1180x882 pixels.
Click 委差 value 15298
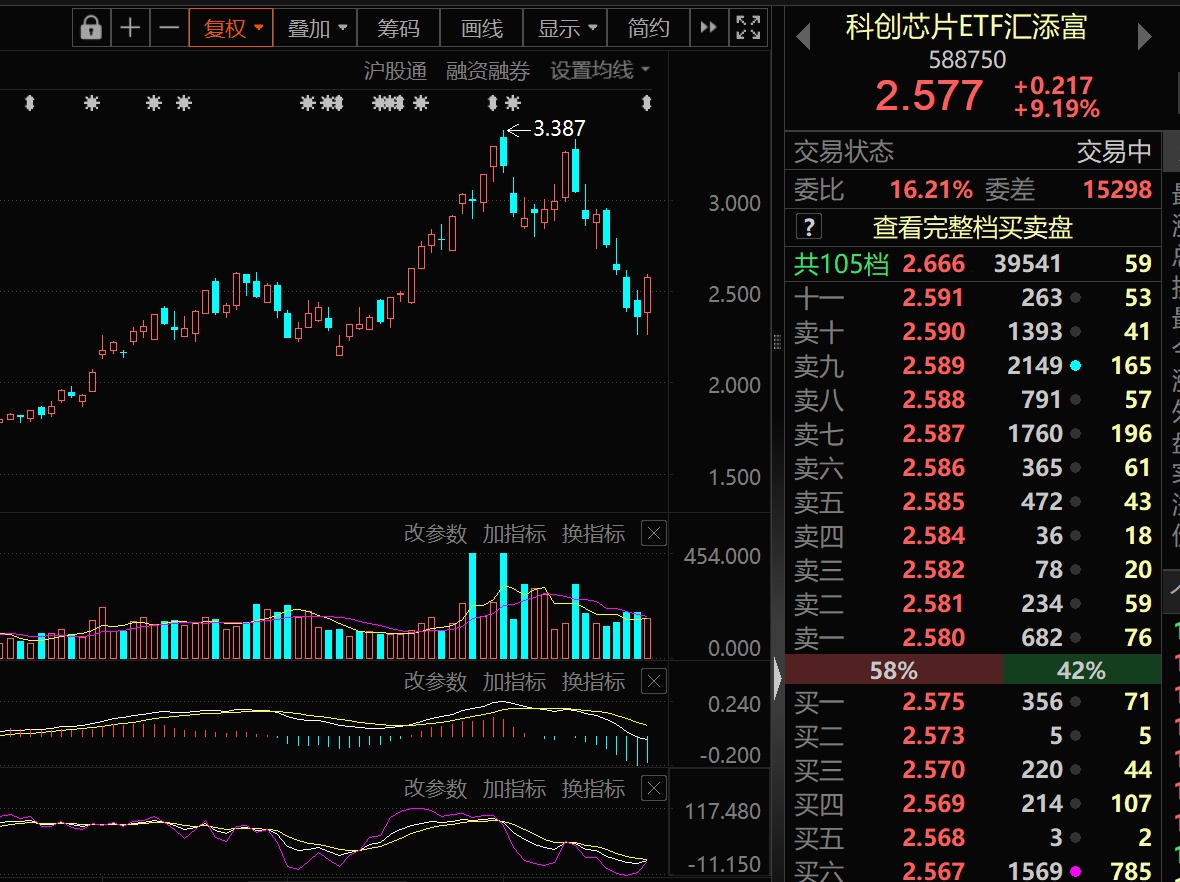pyautogui.click(x=1117, y=190)
